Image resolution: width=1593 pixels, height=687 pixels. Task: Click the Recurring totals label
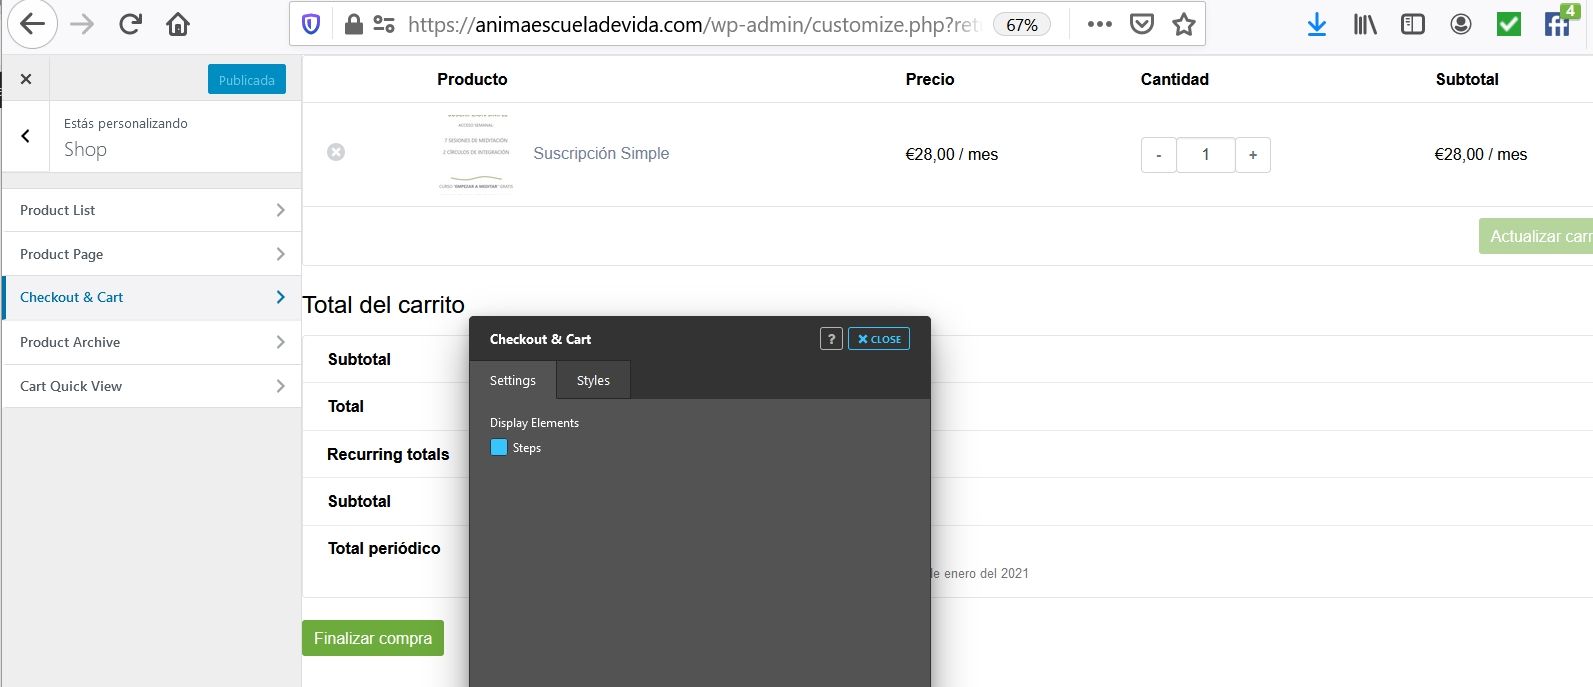click(x=388, y=454)
